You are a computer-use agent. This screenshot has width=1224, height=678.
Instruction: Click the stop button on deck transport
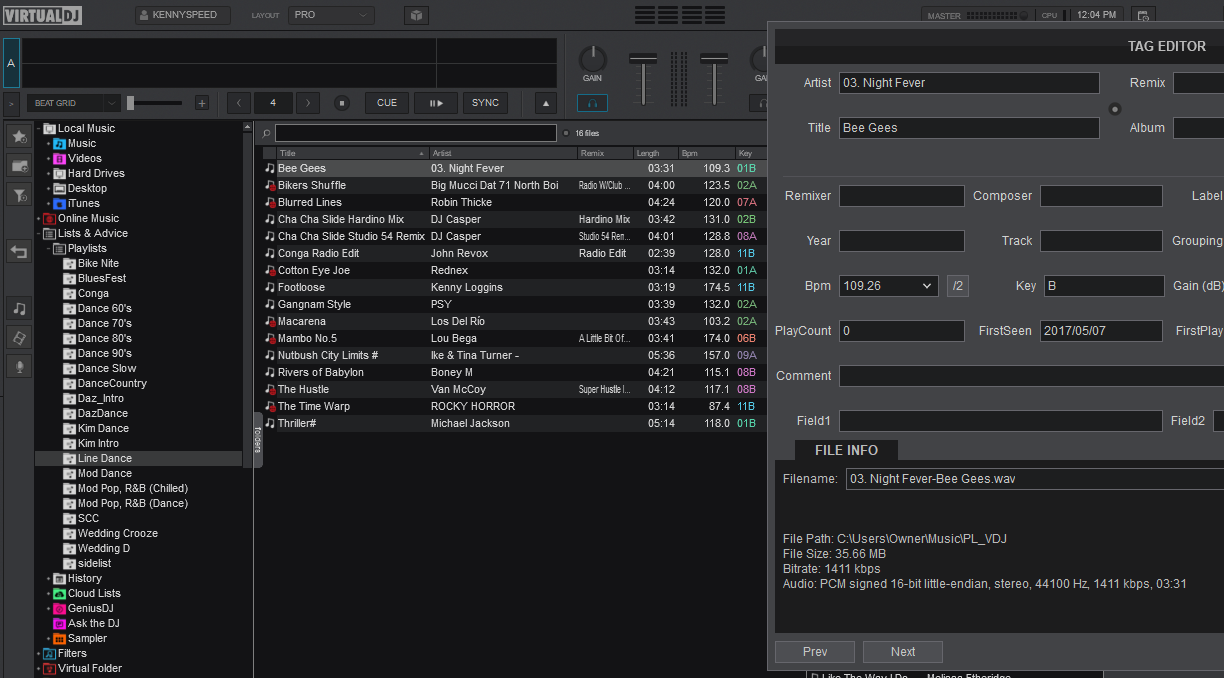(342, 103)
